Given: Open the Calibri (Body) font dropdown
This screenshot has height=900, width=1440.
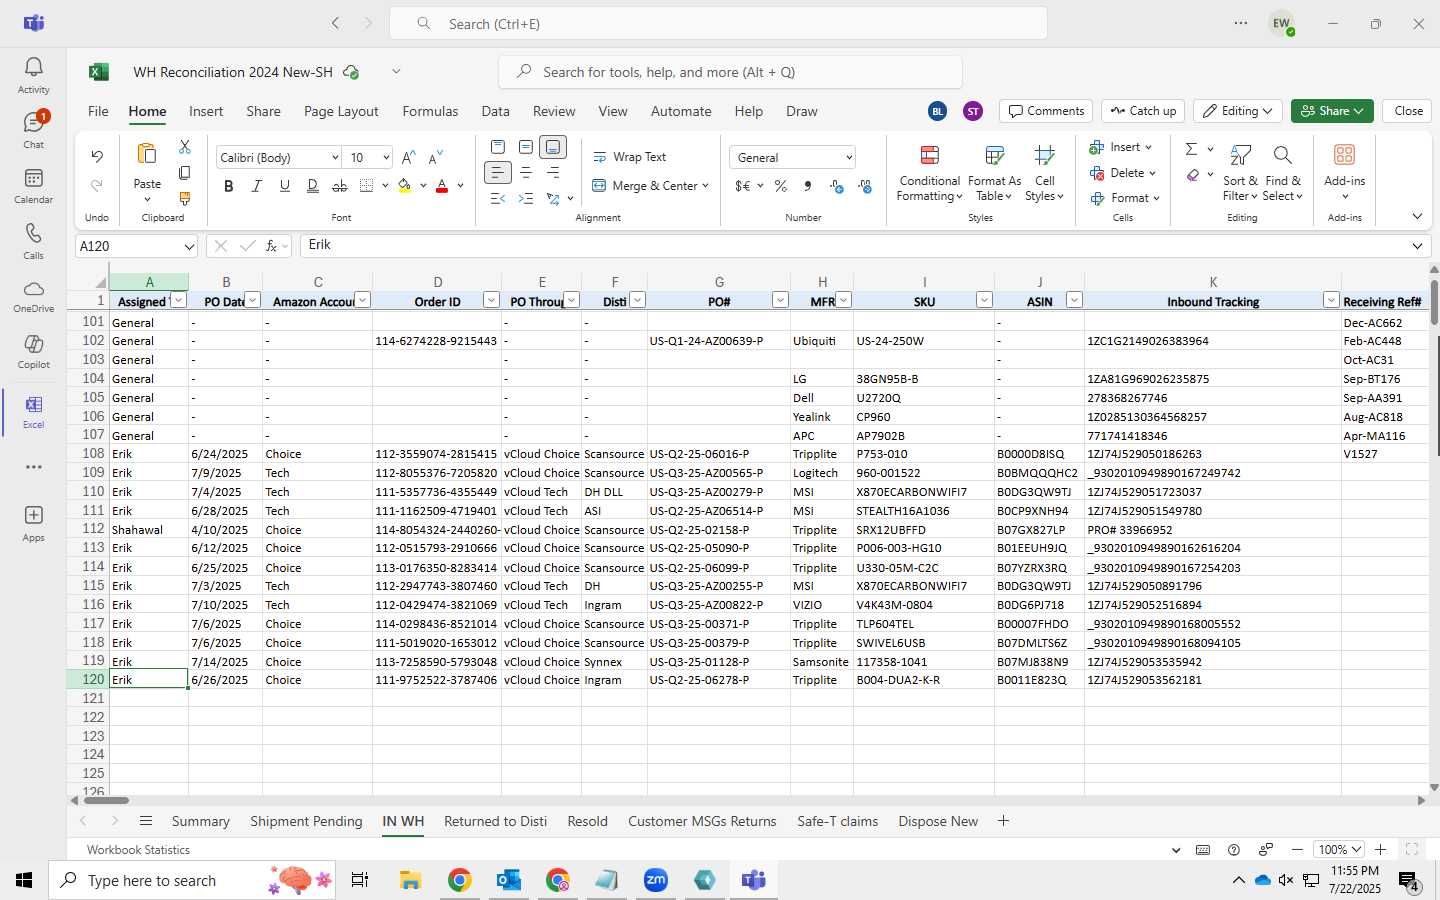Looking at the screenshot, I should click(x=335, y=158).
